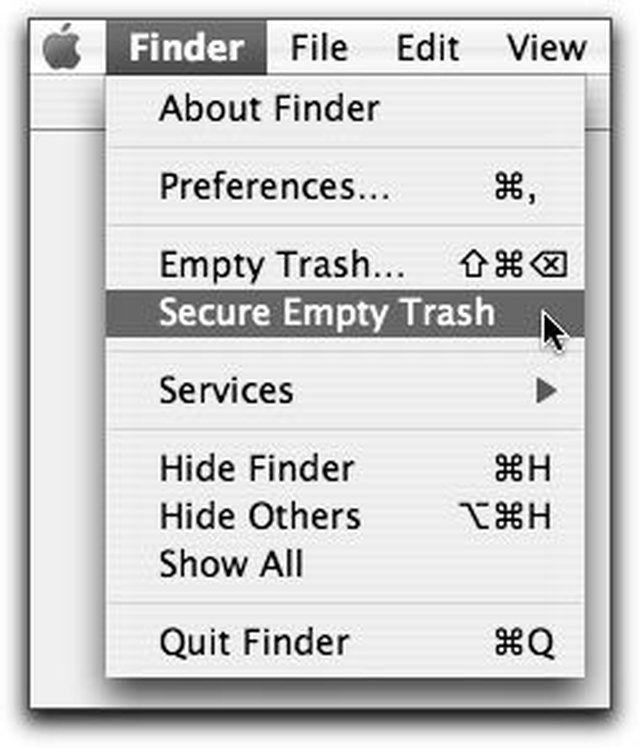Choose Secure Empty Trash
The width and height of the screenshot is (640, 748).
345,313
